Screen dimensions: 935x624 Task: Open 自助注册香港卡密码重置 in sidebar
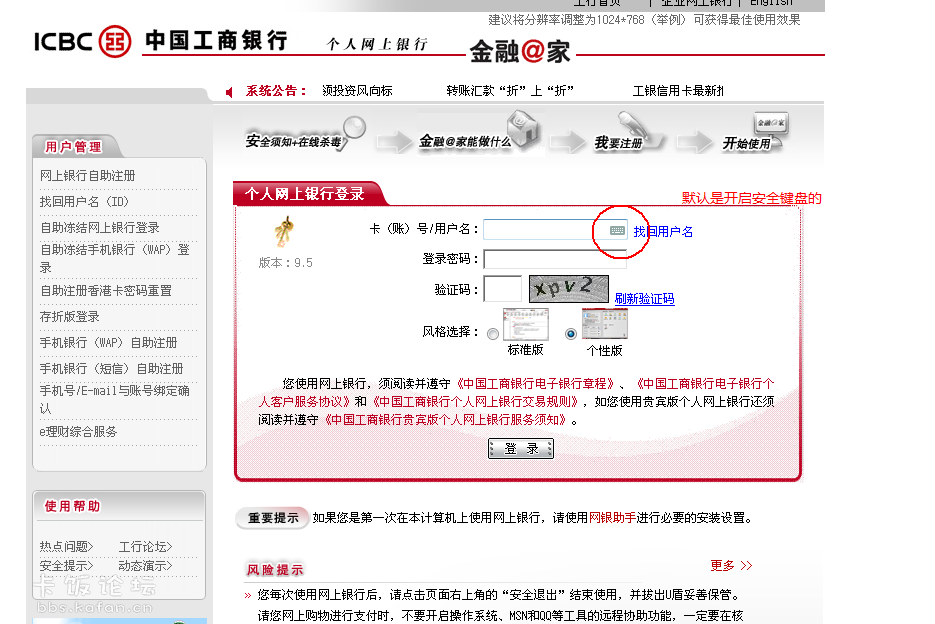pyautogui.click(x=106, y=291)
